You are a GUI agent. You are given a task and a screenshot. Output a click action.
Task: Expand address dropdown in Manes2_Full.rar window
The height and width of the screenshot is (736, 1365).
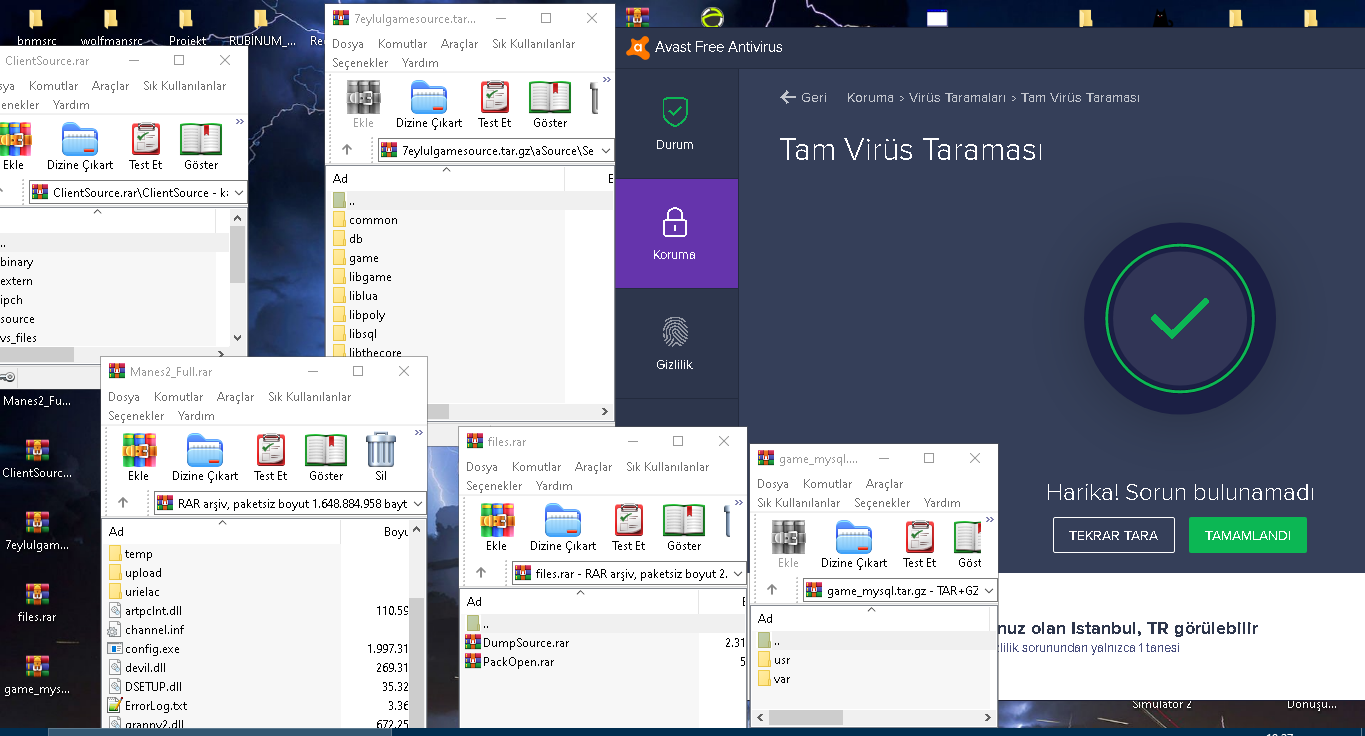tap(417, 503)
